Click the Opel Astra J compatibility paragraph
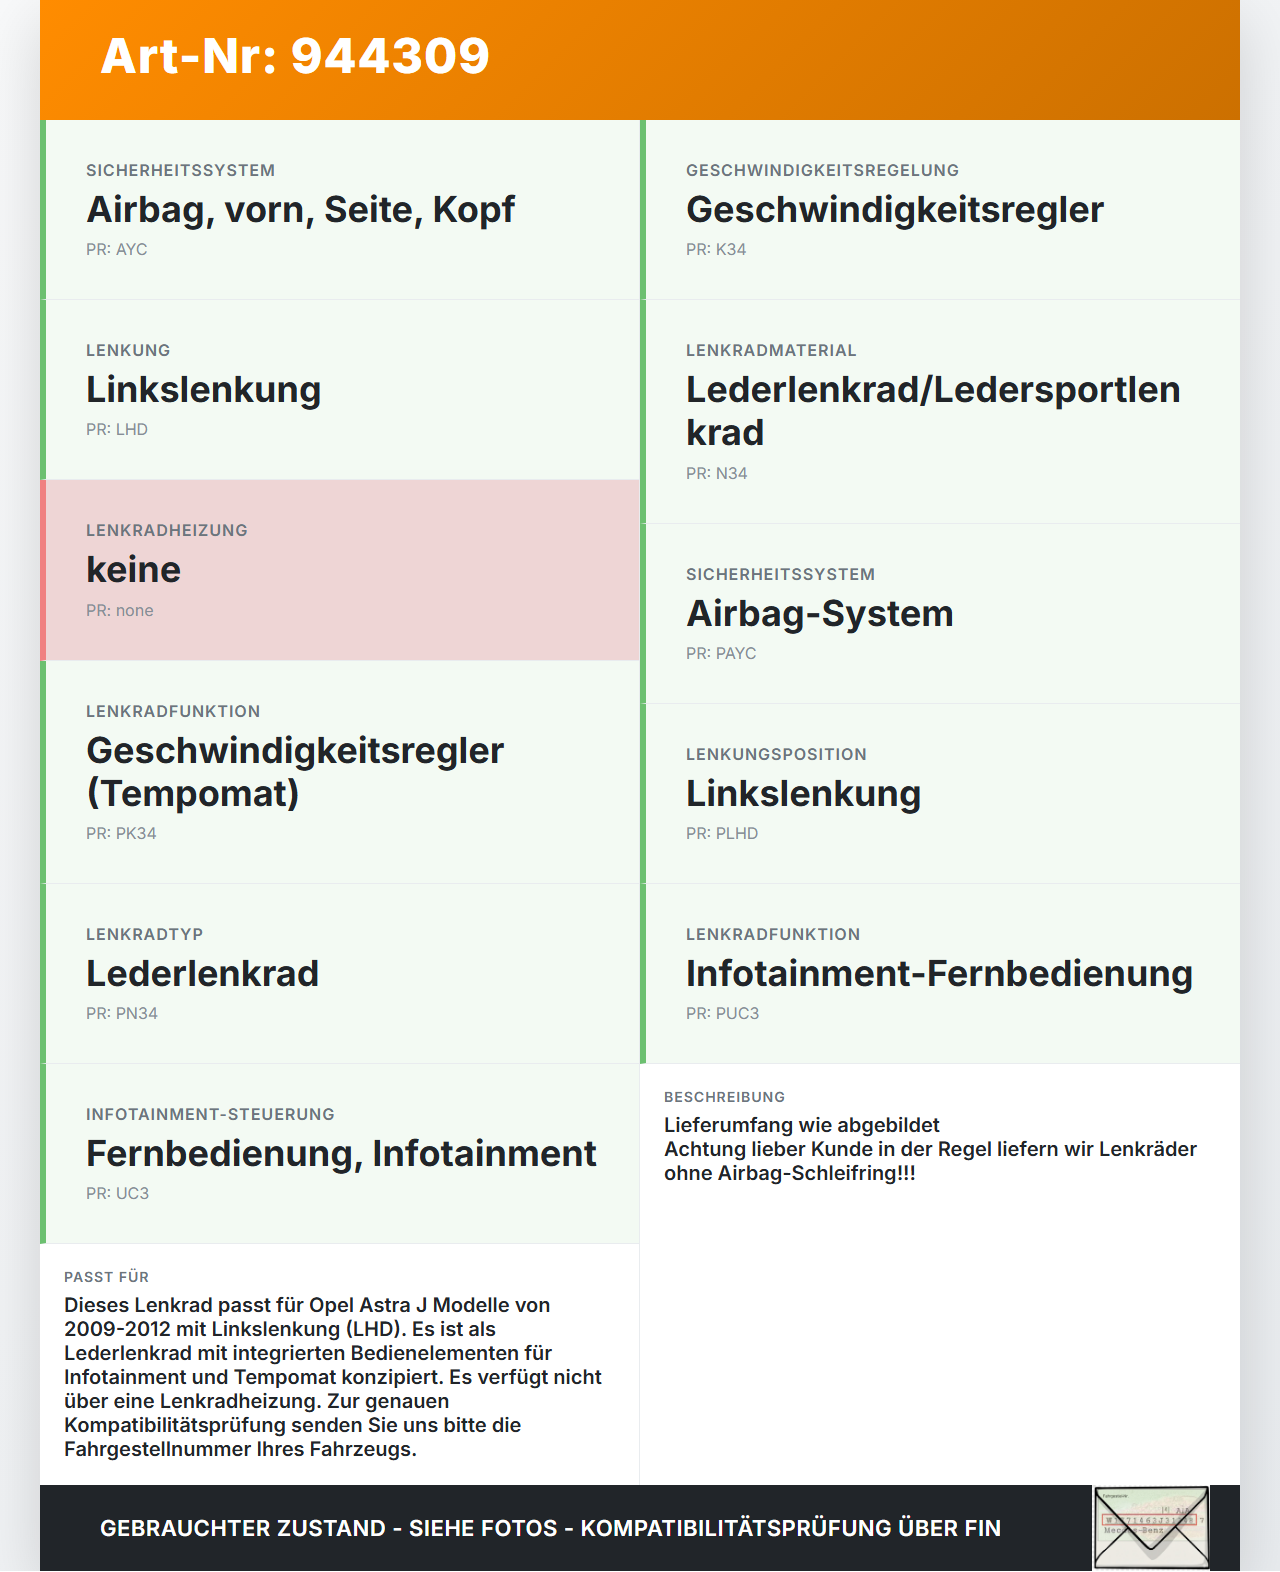This screenshot has width=1280, height=1572. [333, 1377]
